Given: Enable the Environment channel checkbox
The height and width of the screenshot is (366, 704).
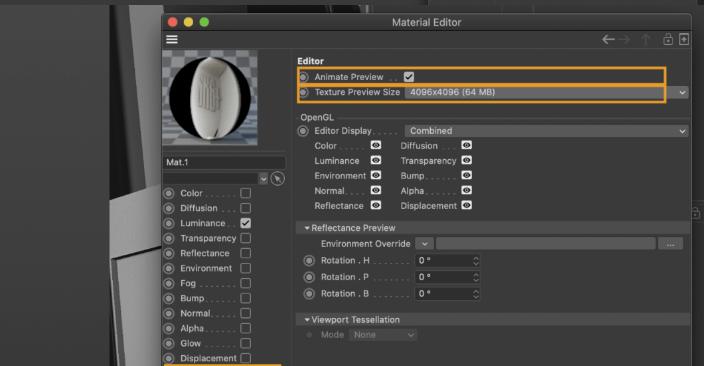Looking at the screenshot, I should tap(246, 268).
